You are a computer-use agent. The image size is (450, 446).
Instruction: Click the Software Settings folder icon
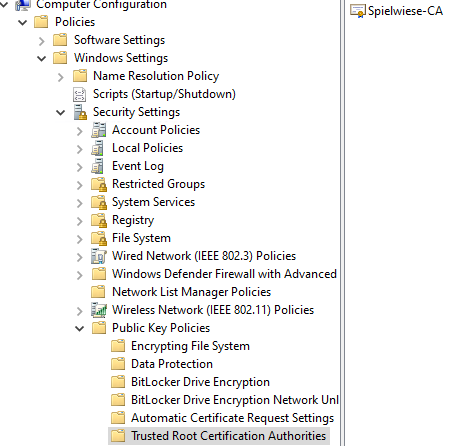60,40
